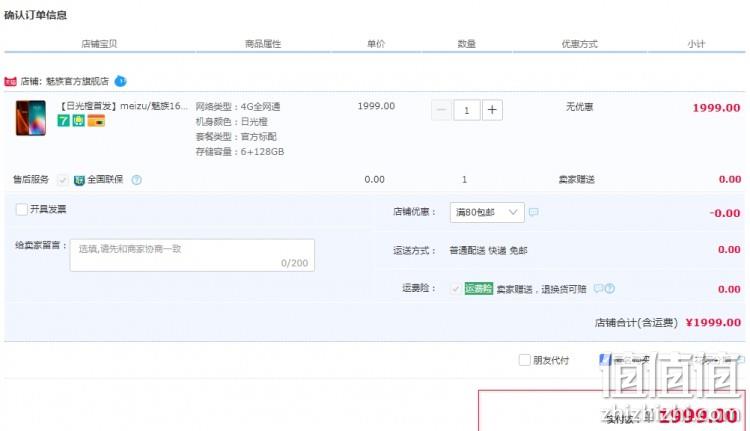Click the 无优惠 discount text

580,107
